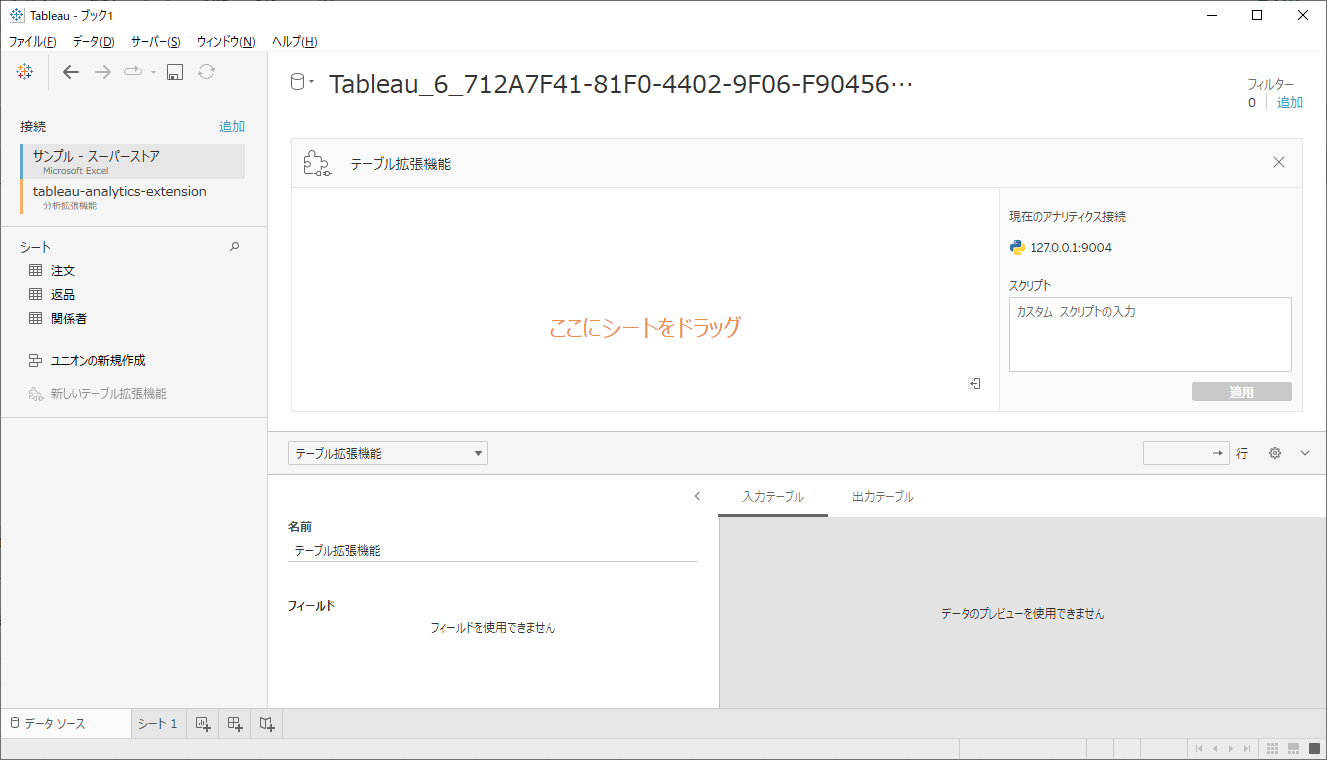Add a new dashboard using its icon
The height and width of the screenshot is (760, 1327).
coord(235,723)
